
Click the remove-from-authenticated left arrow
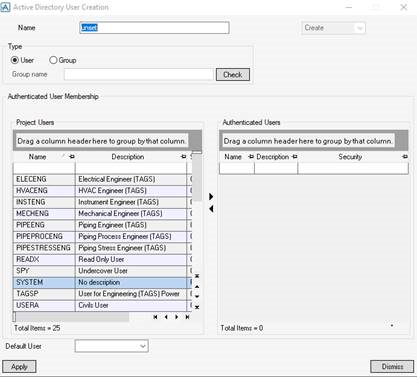(211, 209)
